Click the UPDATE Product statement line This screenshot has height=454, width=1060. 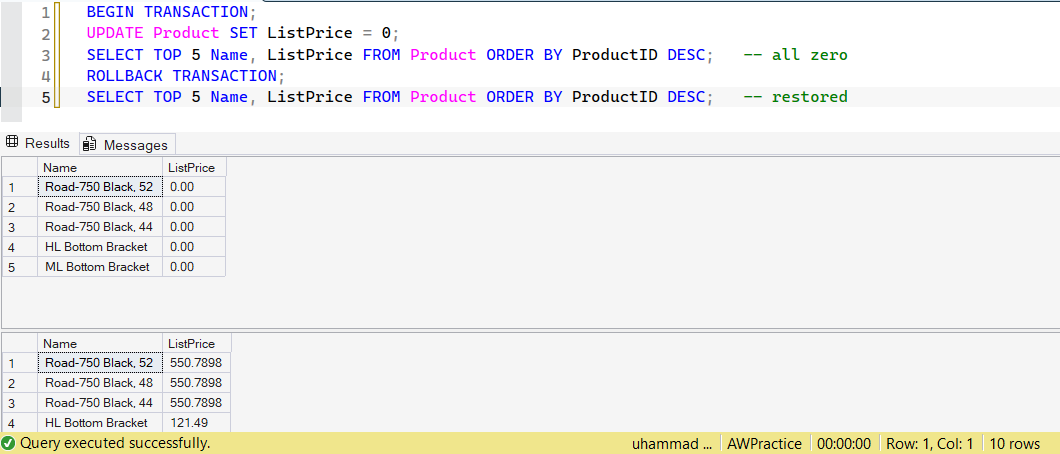pyautogui.click(x=243, y=32)
